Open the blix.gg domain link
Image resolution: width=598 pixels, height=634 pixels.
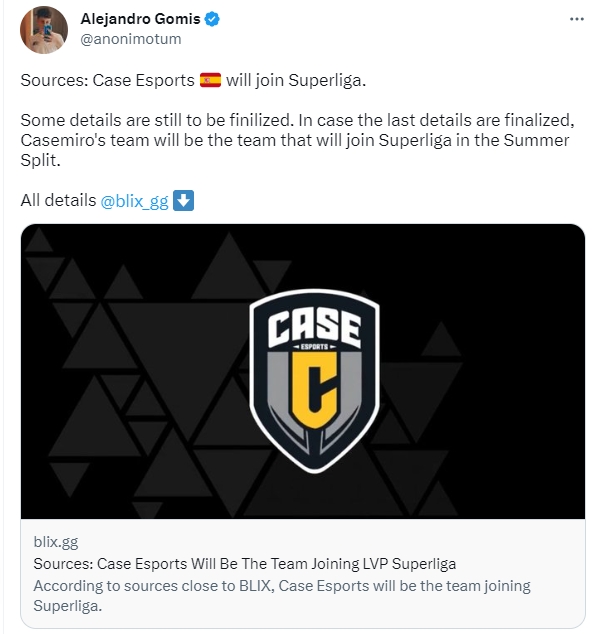pyautogui.click(x=56, y=541)
